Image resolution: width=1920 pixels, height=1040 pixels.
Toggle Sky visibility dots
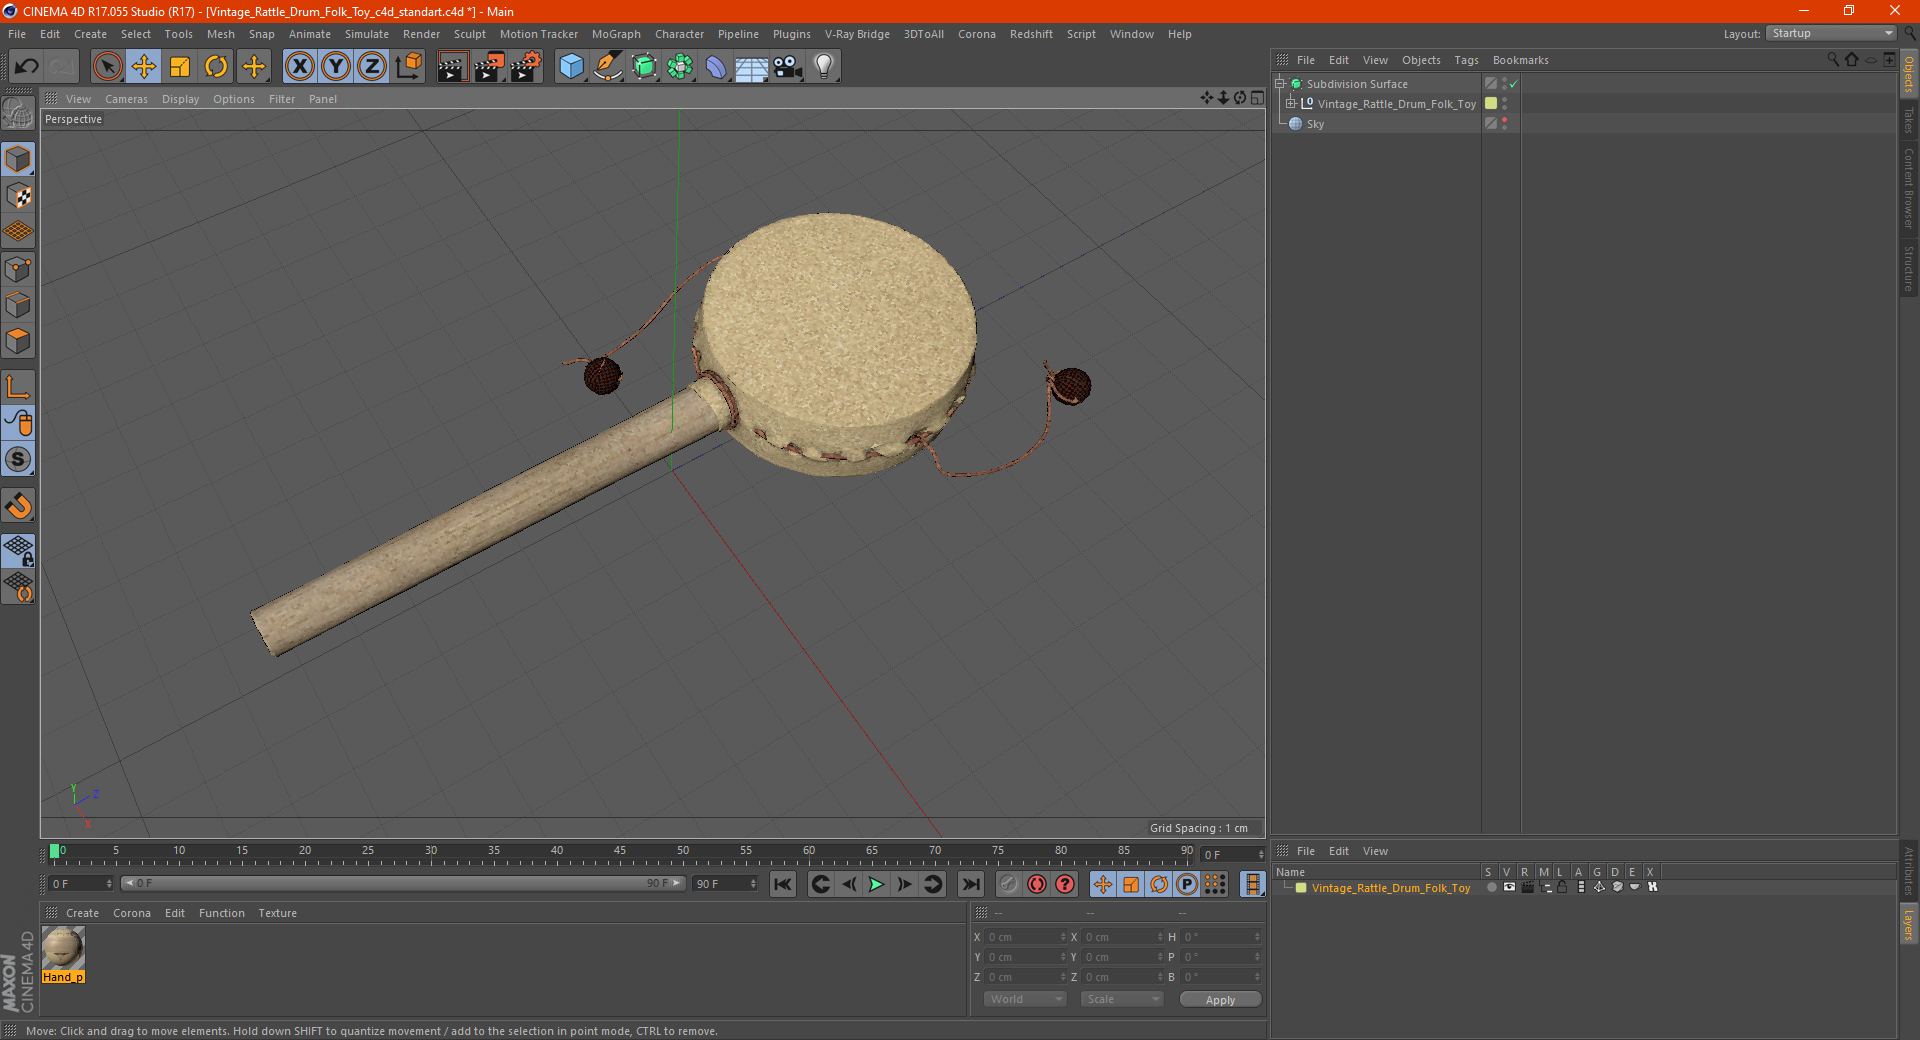point(1504,124)
